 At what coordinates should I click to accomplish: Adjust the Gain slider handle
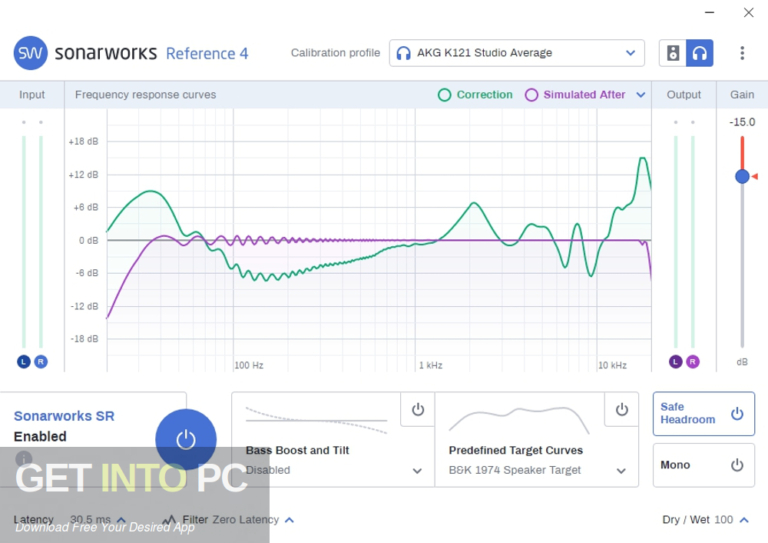[742, 176]
